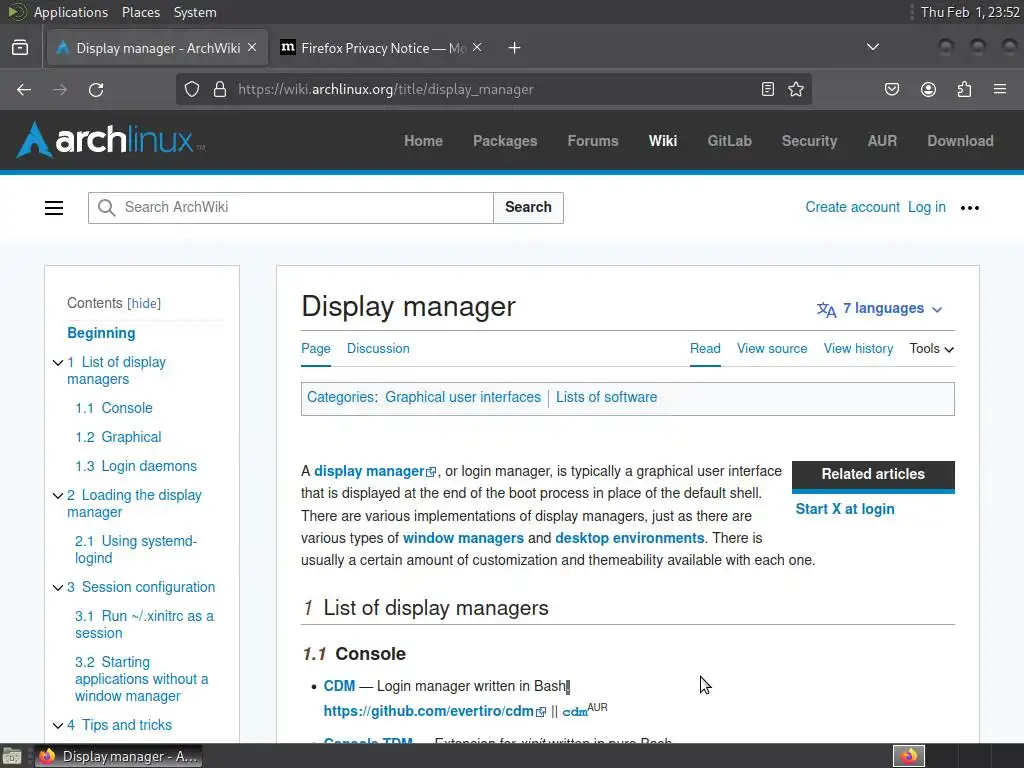Open Security in Arch navigation
The image size is (1024, 768).
(809, 141)
